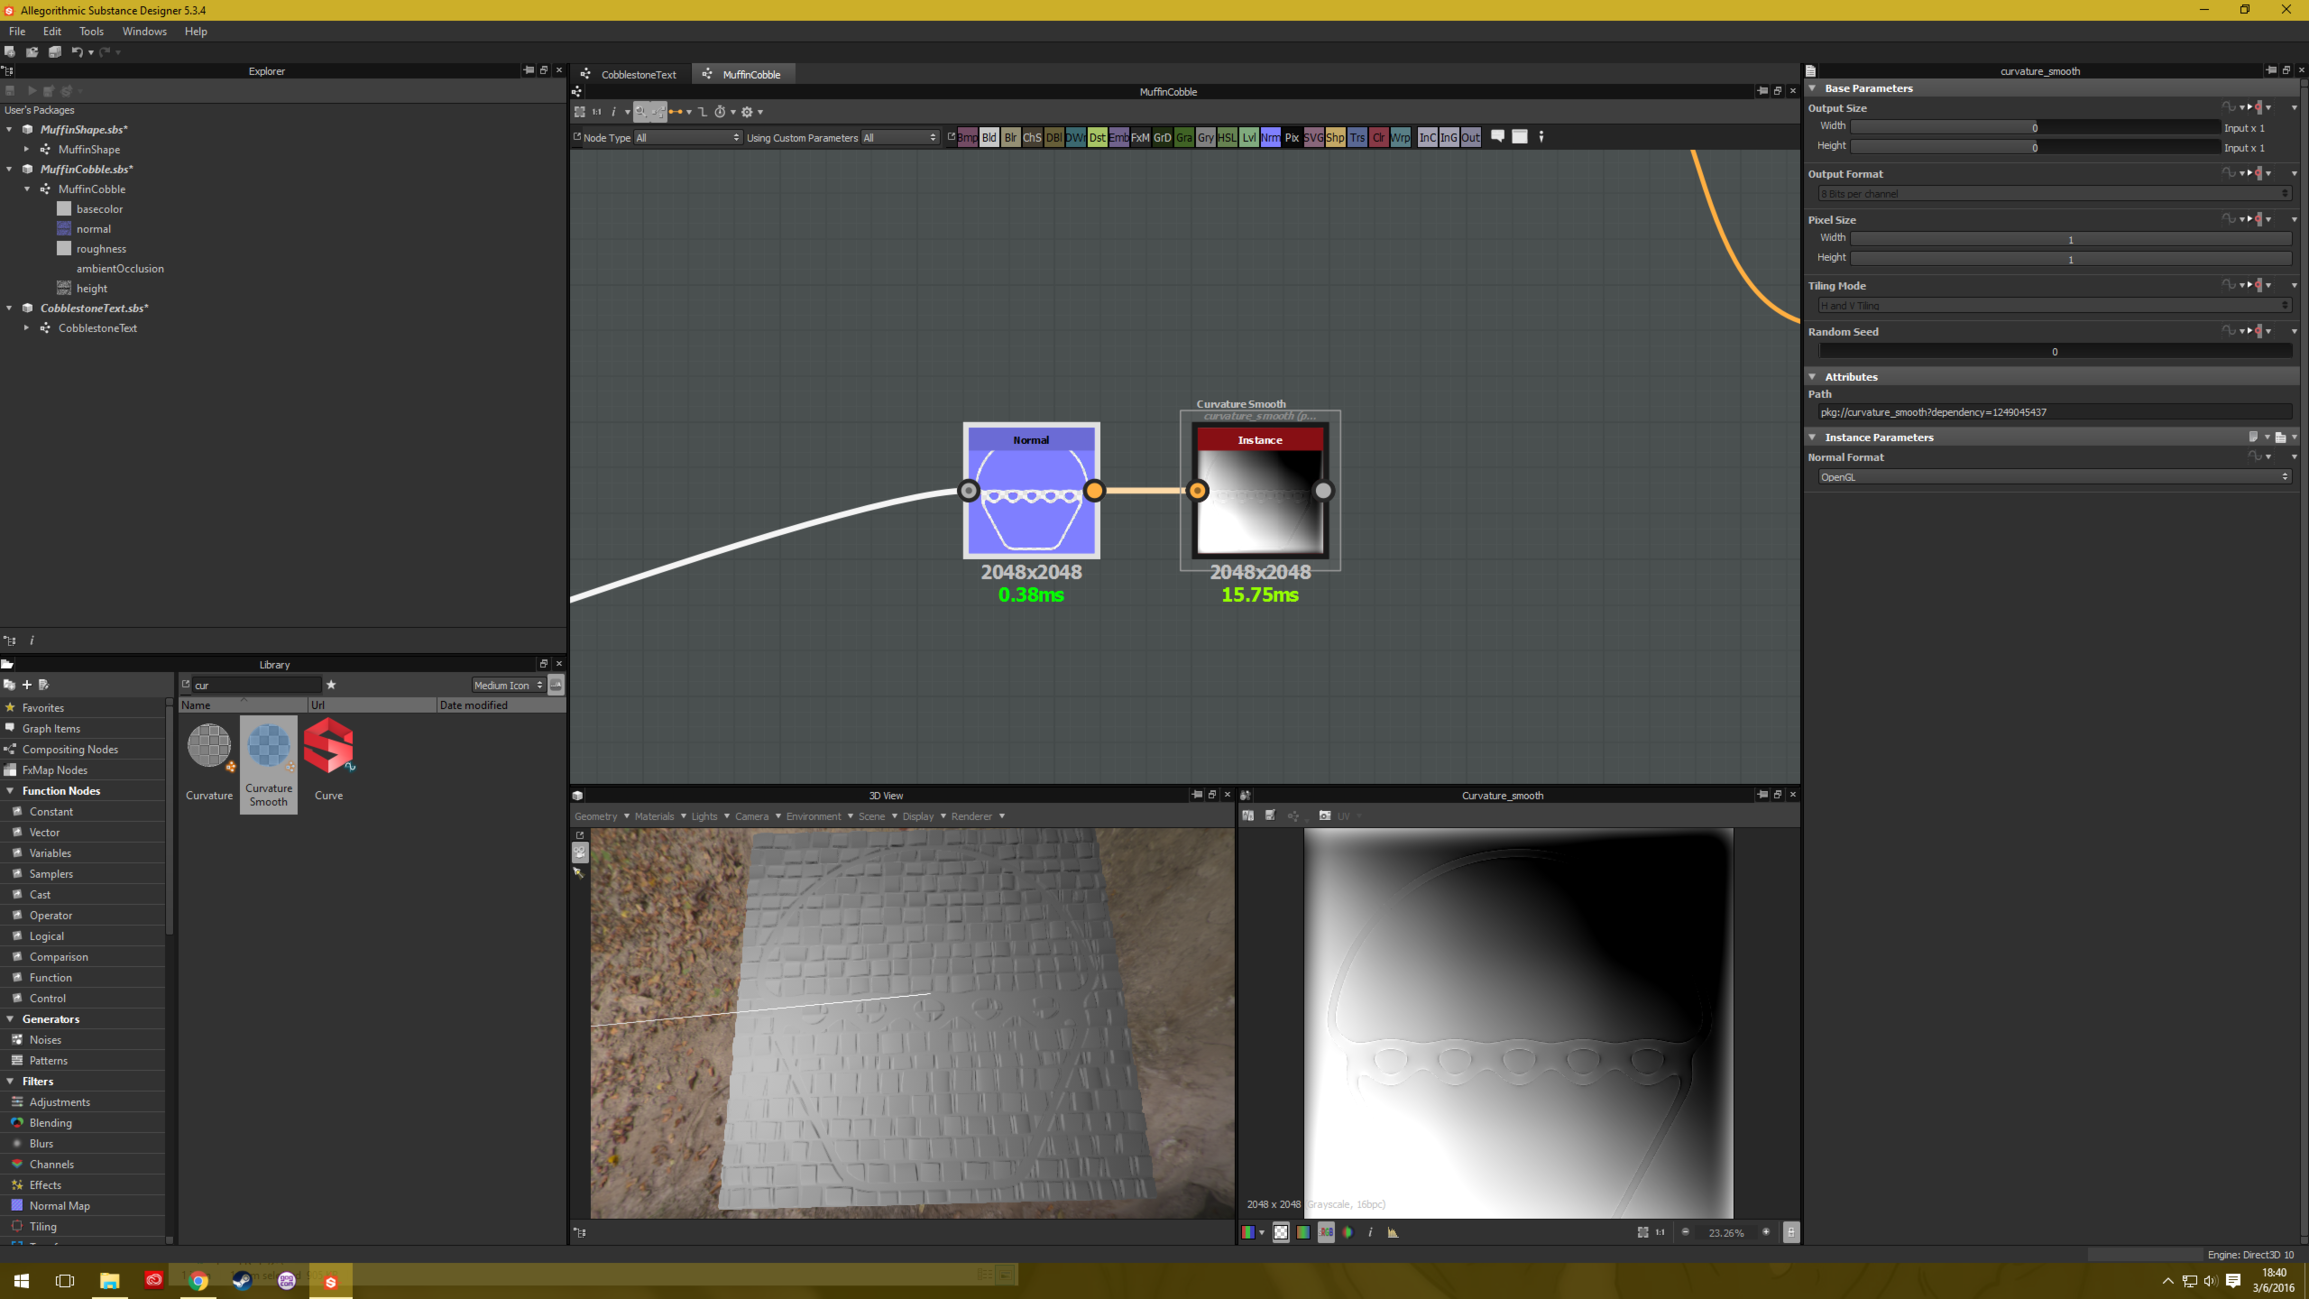This screenshot has height=1299, width=2309.
Task: Select Compositing Nodes library category
Action: 70,749
